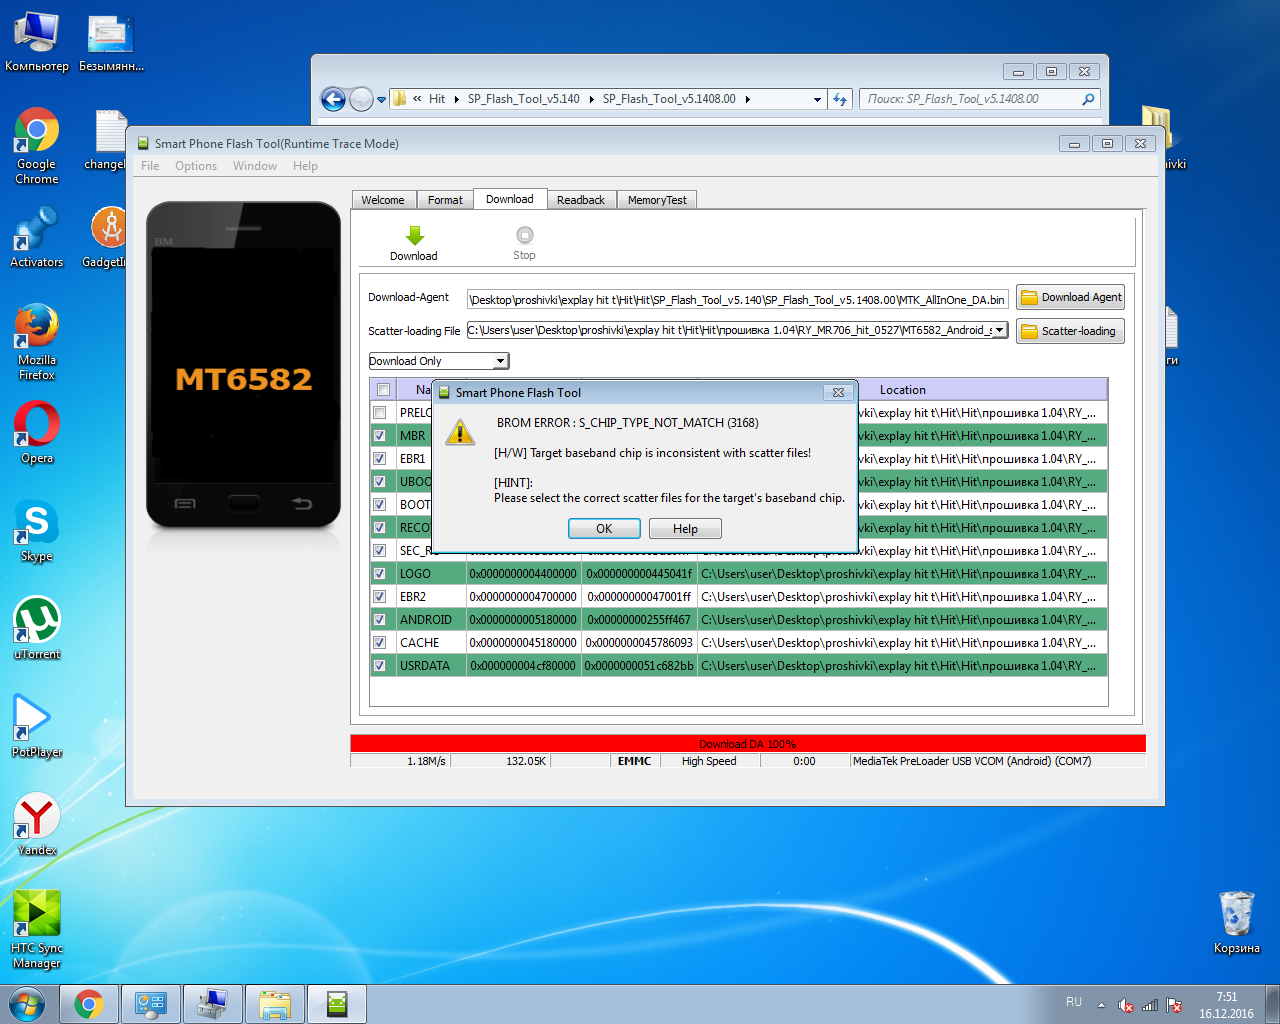Uncheck the ANDROID partition checkbox
The height and width of the screenshot is (1024, 1280).
(380, 620)
